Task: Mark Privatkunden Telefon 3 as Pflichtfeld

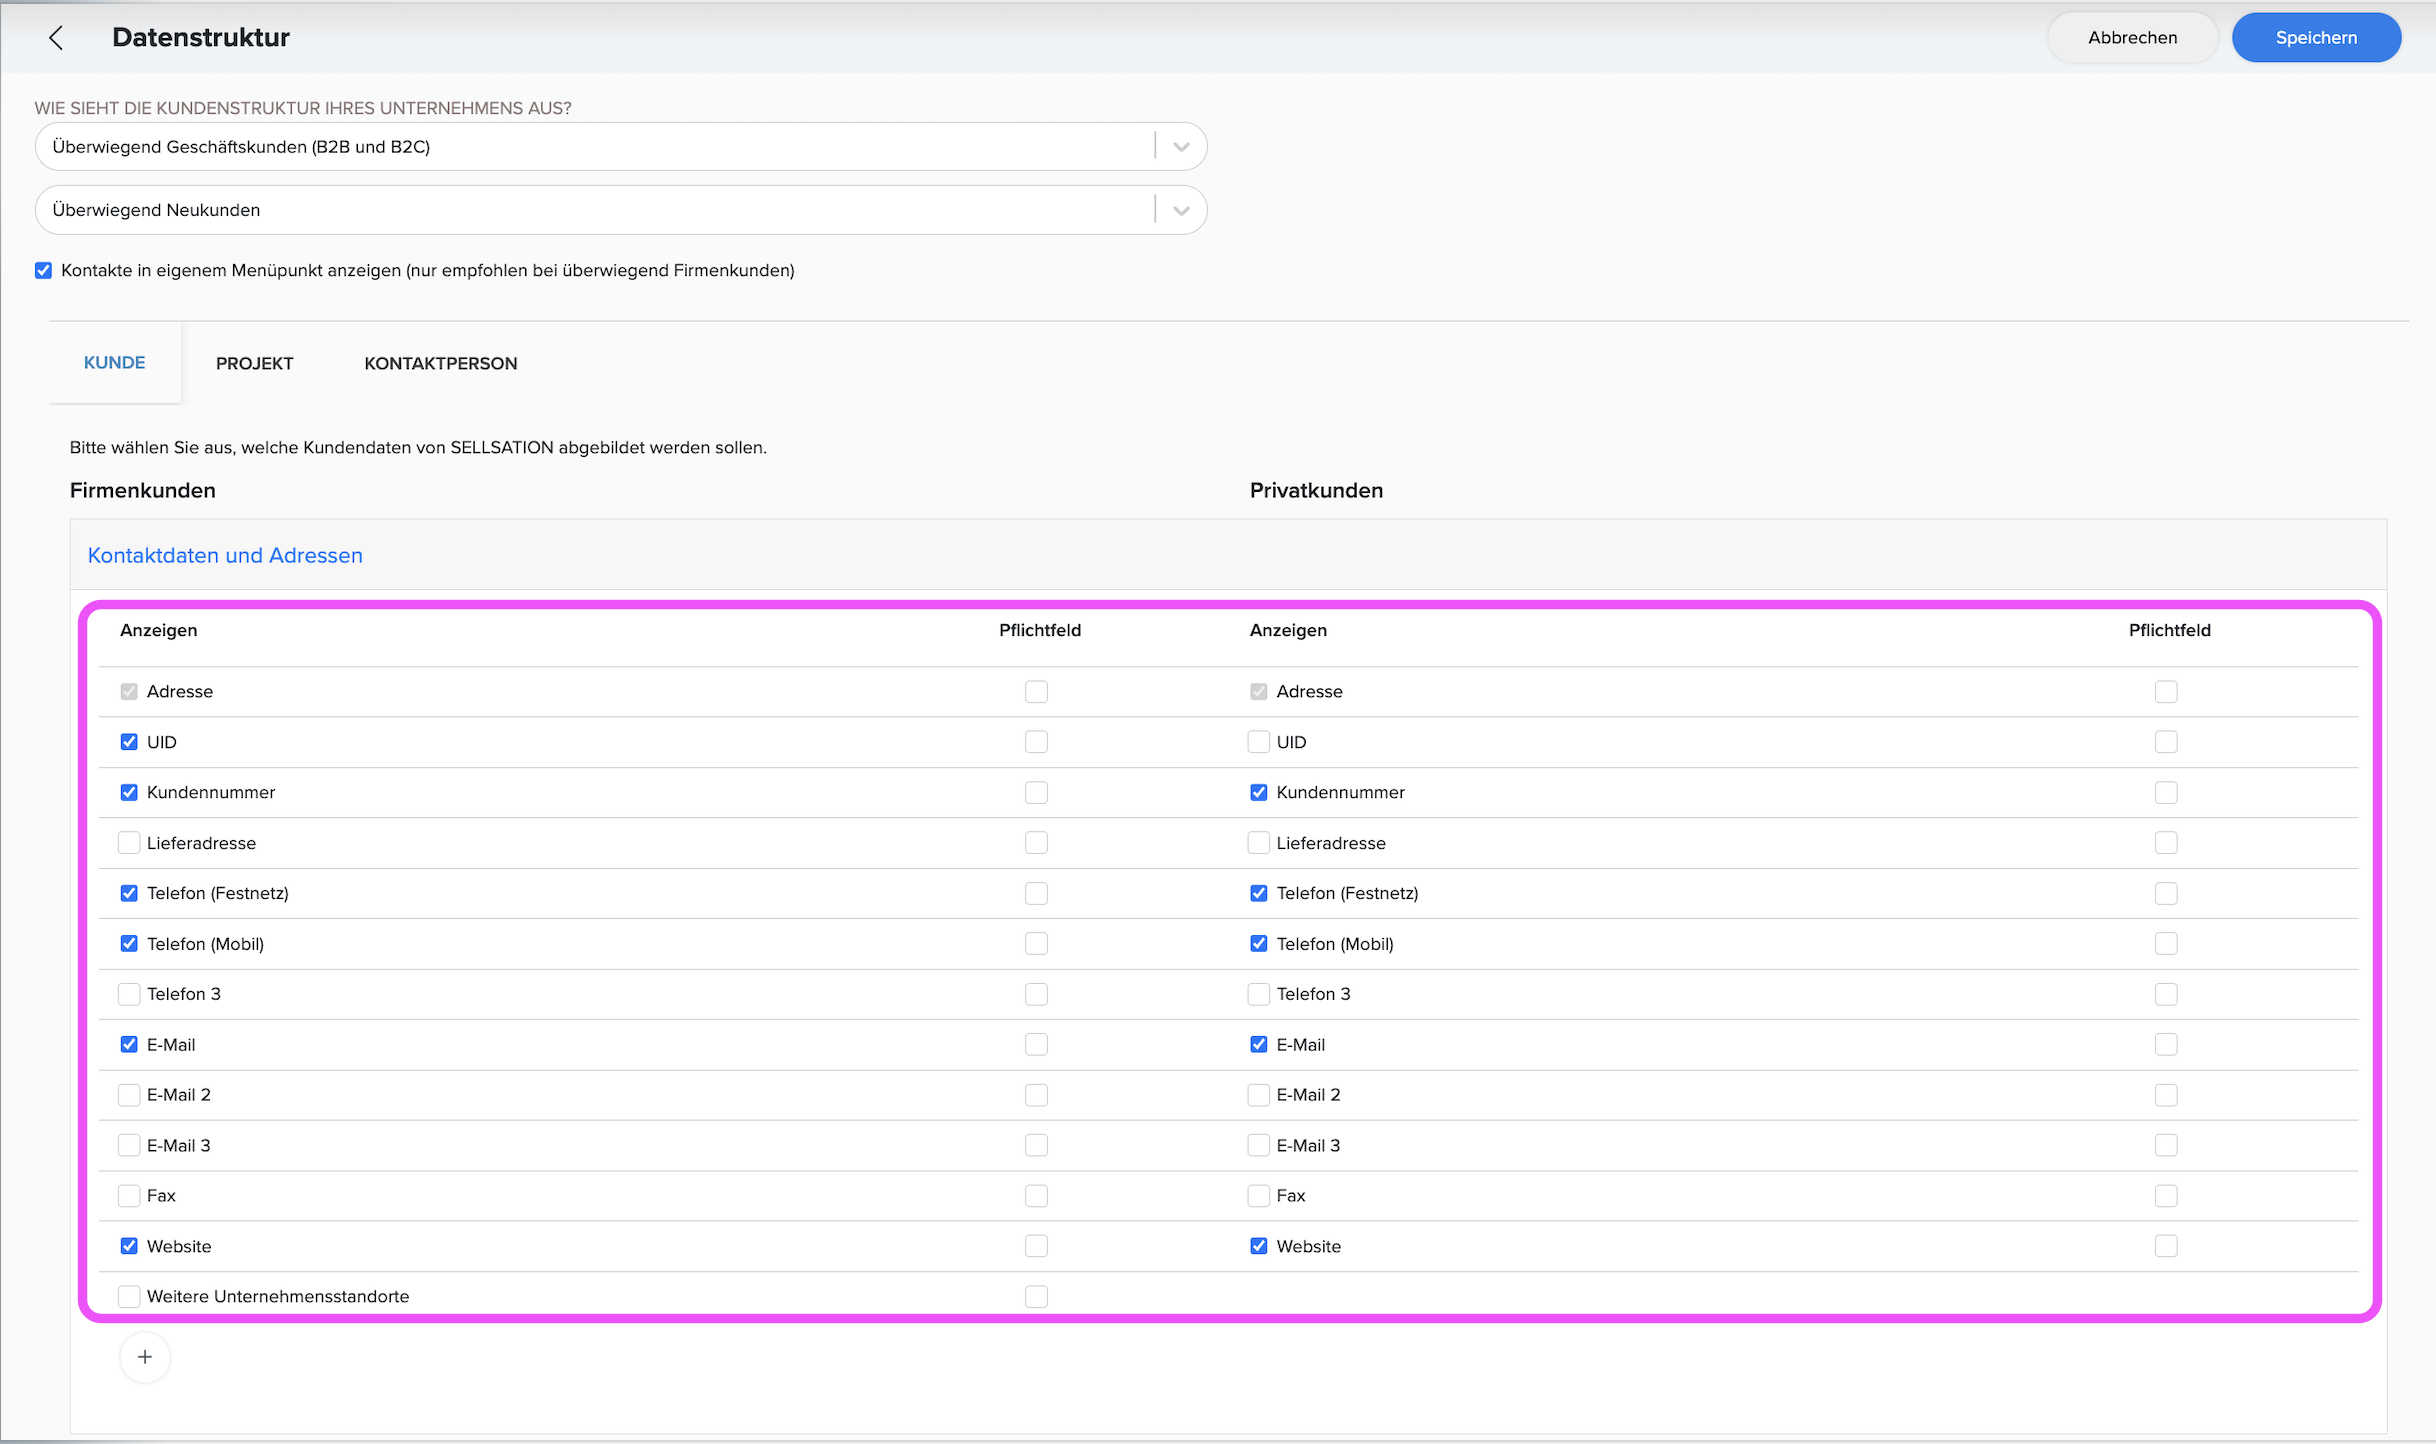Action: coord(2166,994)
